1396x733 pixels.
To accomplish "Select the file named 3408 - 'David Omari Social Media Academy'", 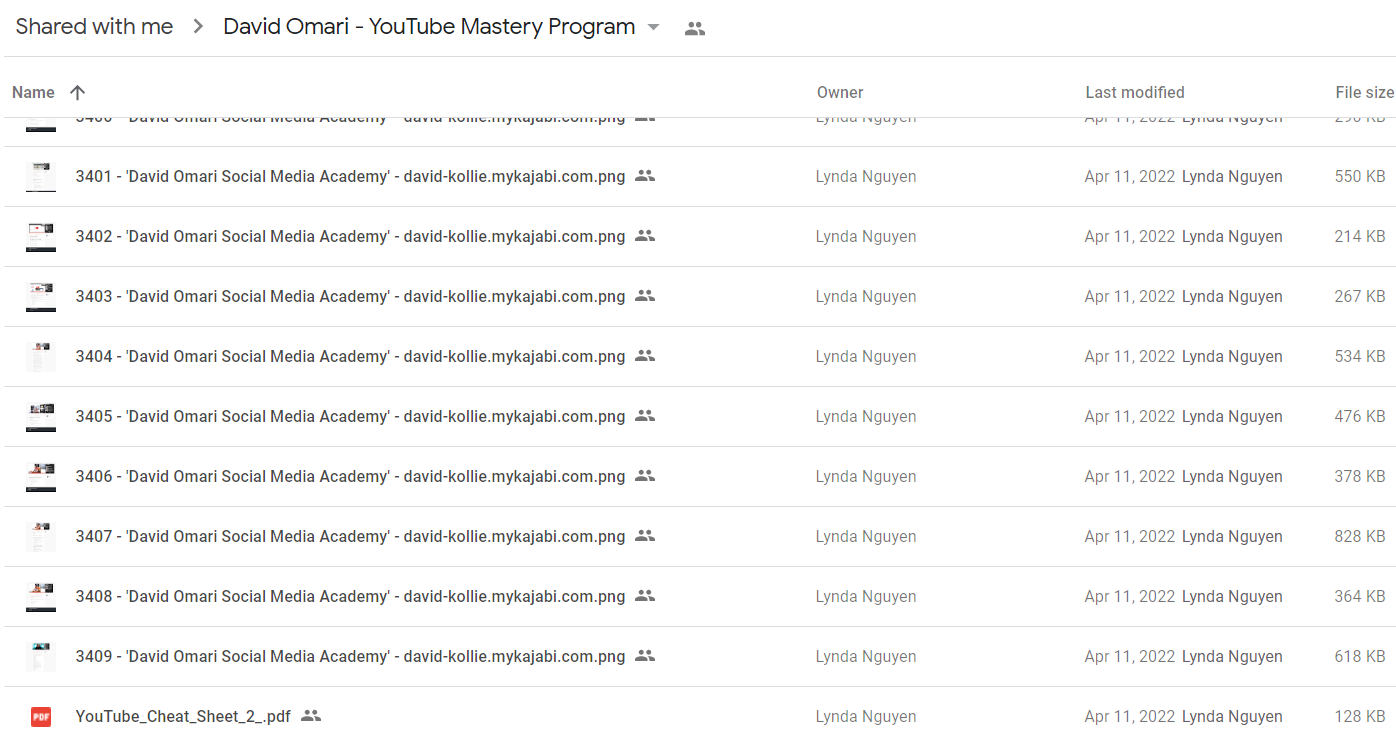I will 350,596.
